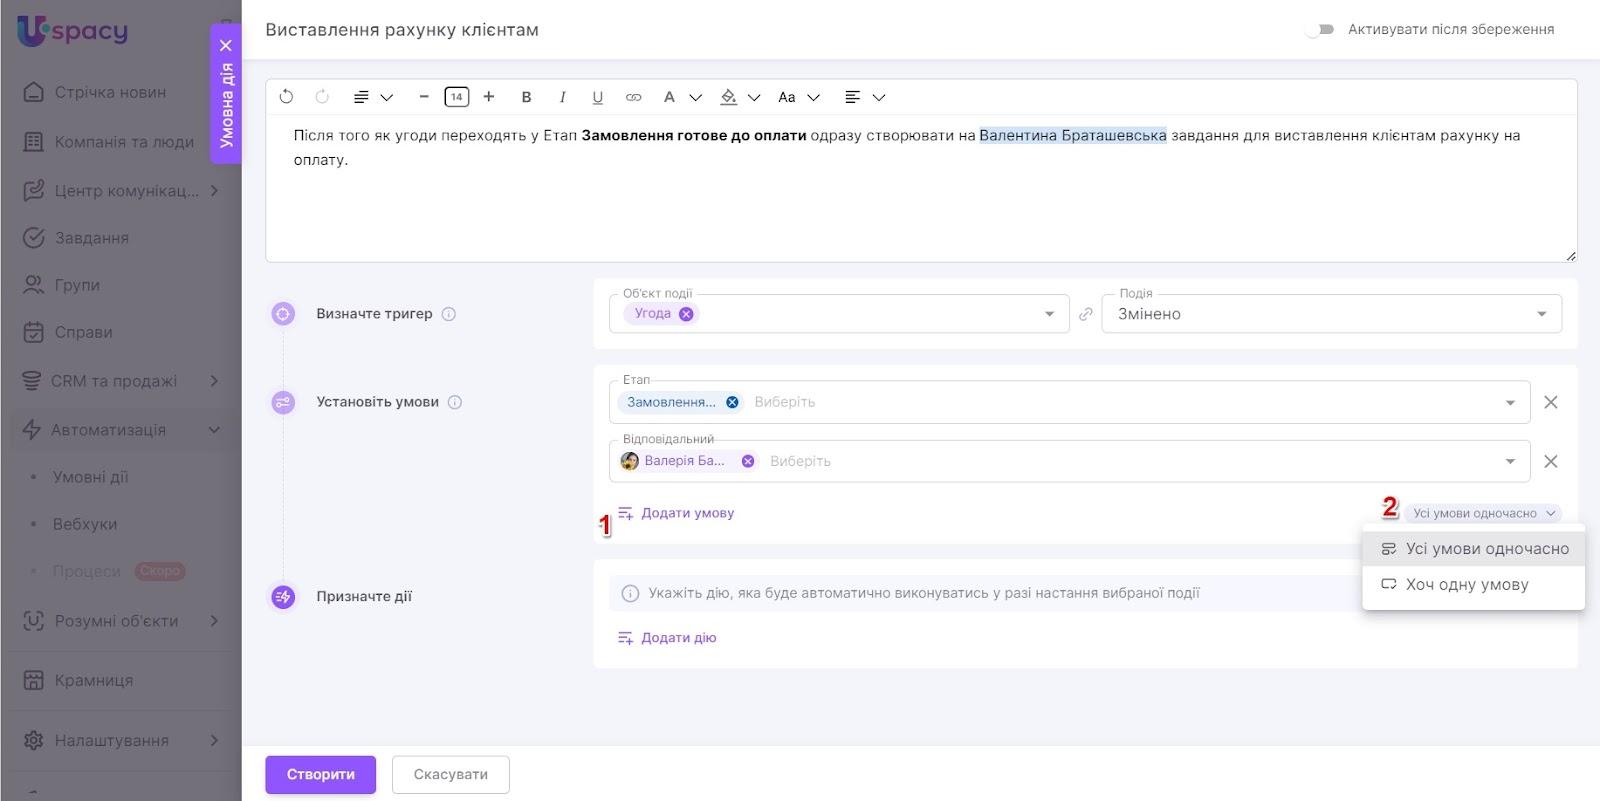Click the Створити button
The width and height of the screenshot is (1600, 801).
coord(320,774)
